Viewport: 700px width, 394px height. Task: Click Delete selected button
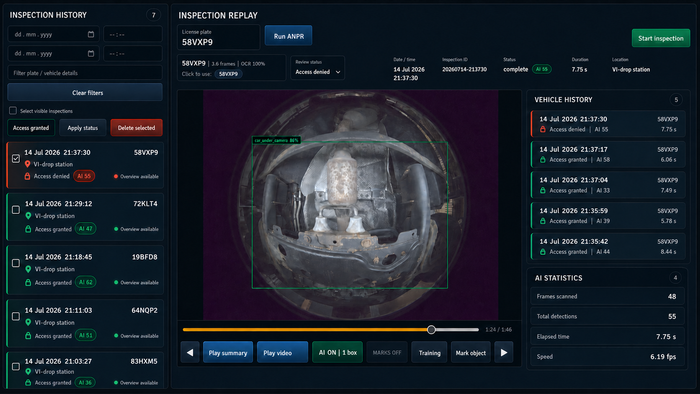(x=136, y=128)
